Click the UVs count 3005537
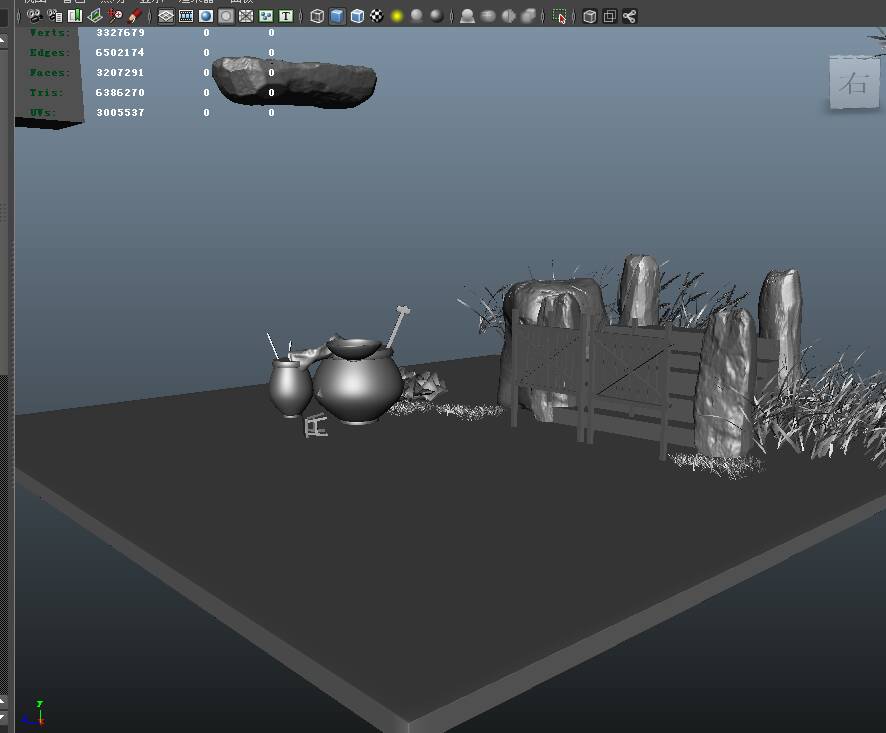This screenshot has width=886, height=733. (120, 113)
